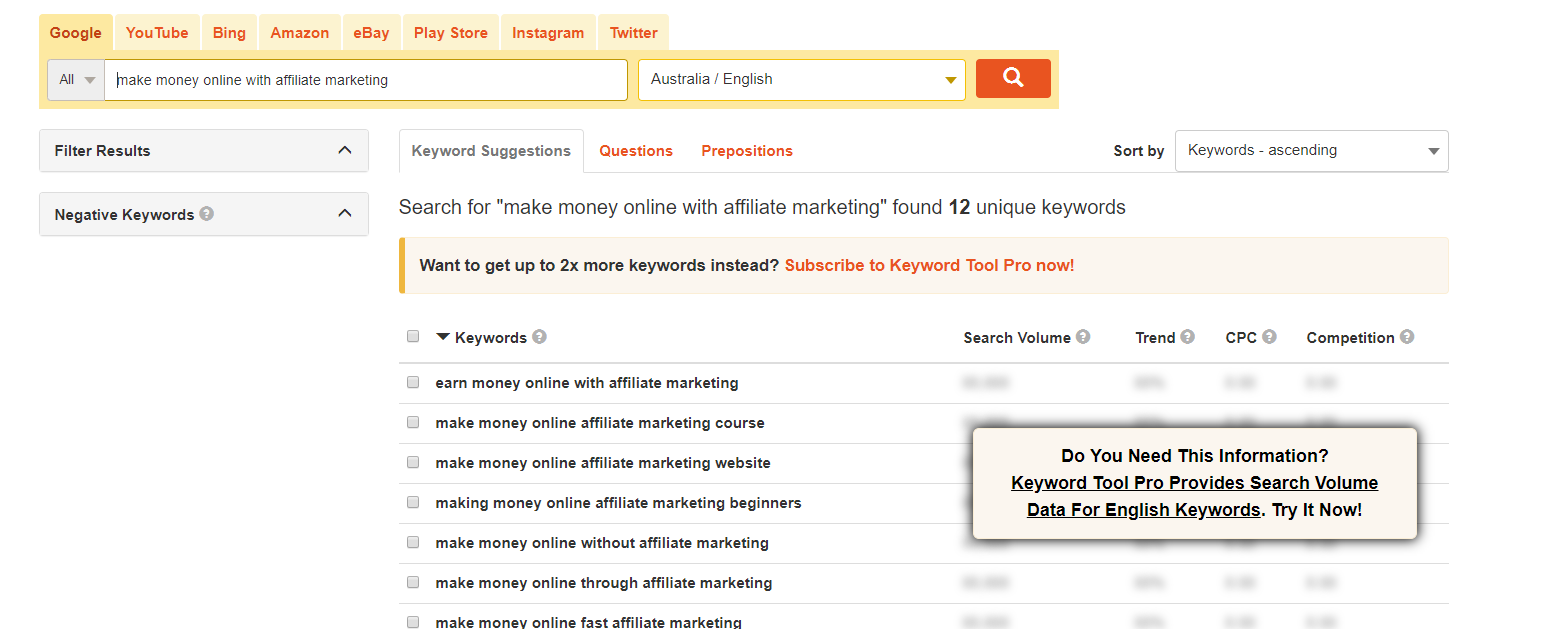Check "make money online fast affiliate marketing" row
Viewport: 1544px width, 629px height.
pyautogui.click(x=413, y=622)
